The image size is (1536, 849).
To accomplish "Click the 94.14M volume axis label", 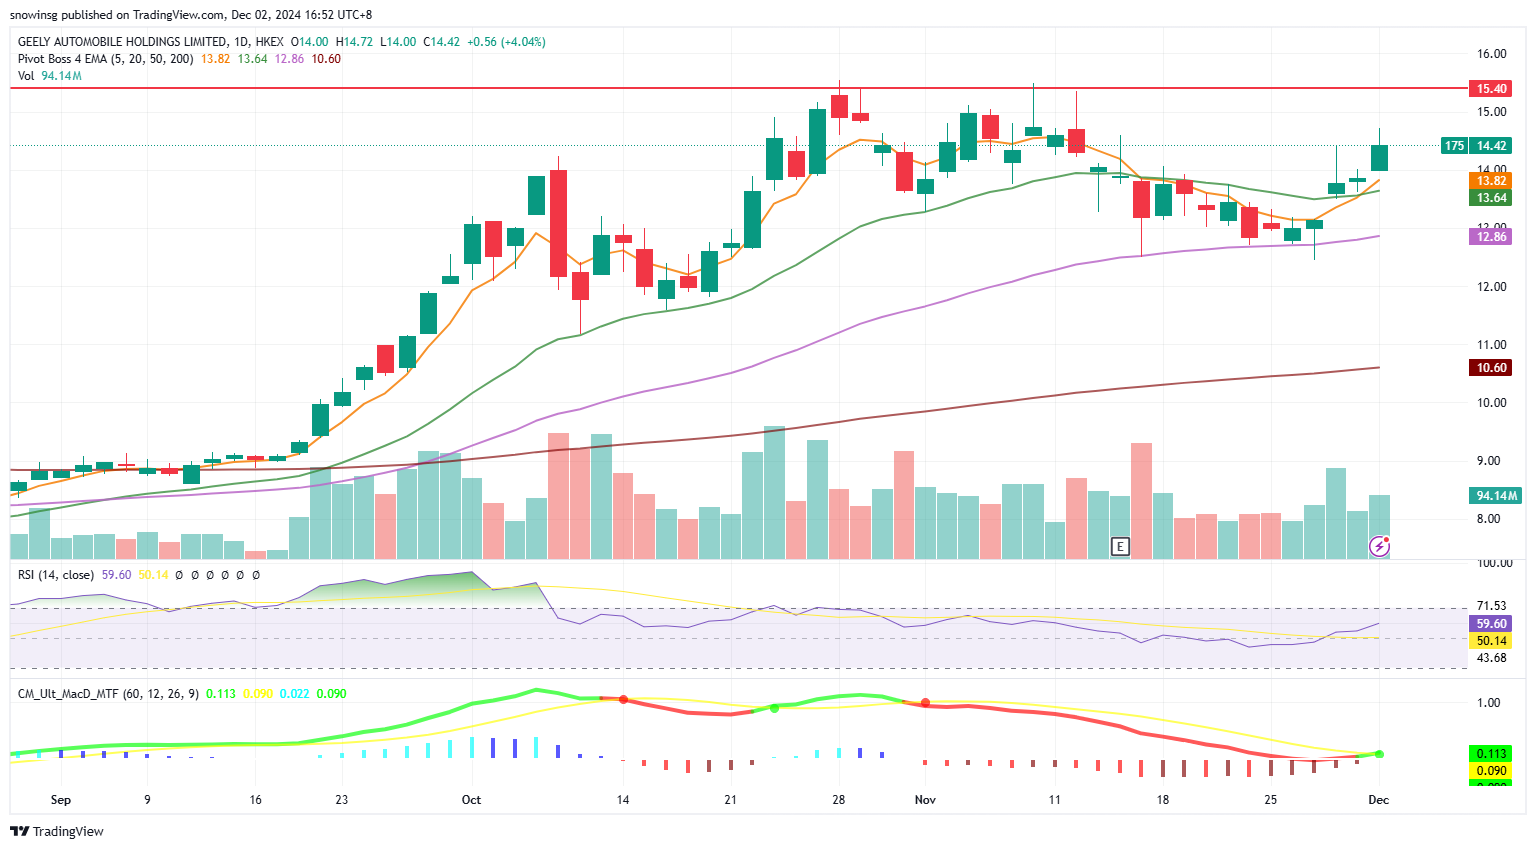I will coord(1496,496).
